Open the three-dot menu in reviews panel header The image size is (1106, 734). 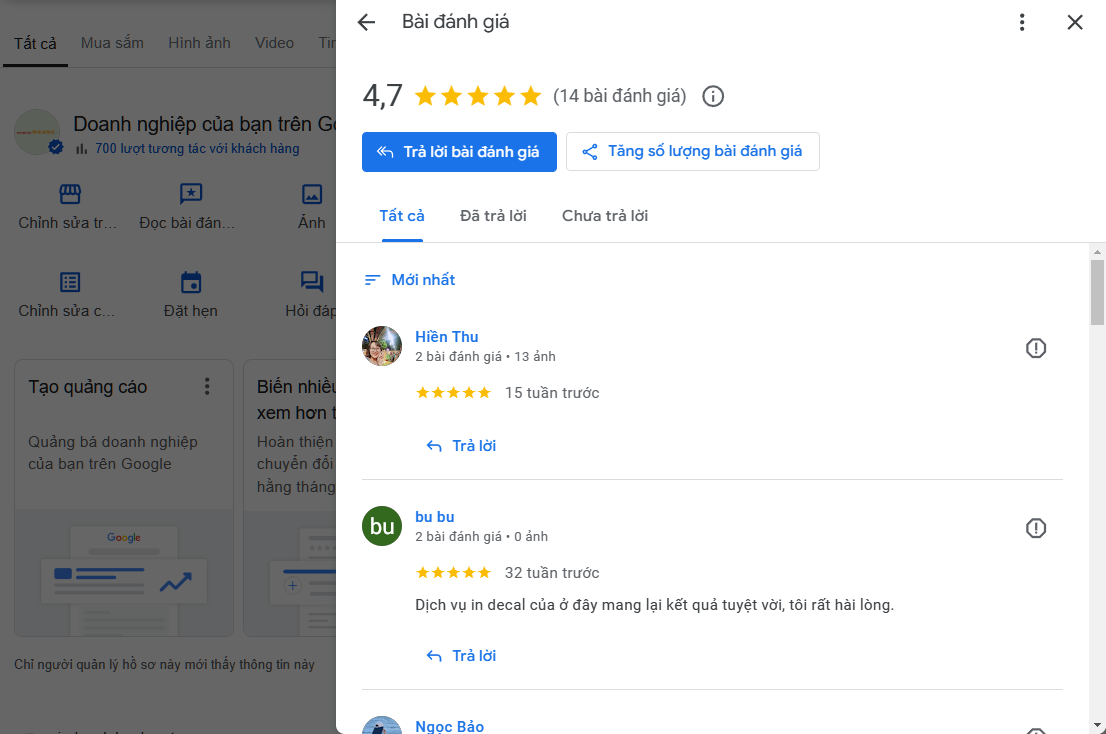point(1021,23)
